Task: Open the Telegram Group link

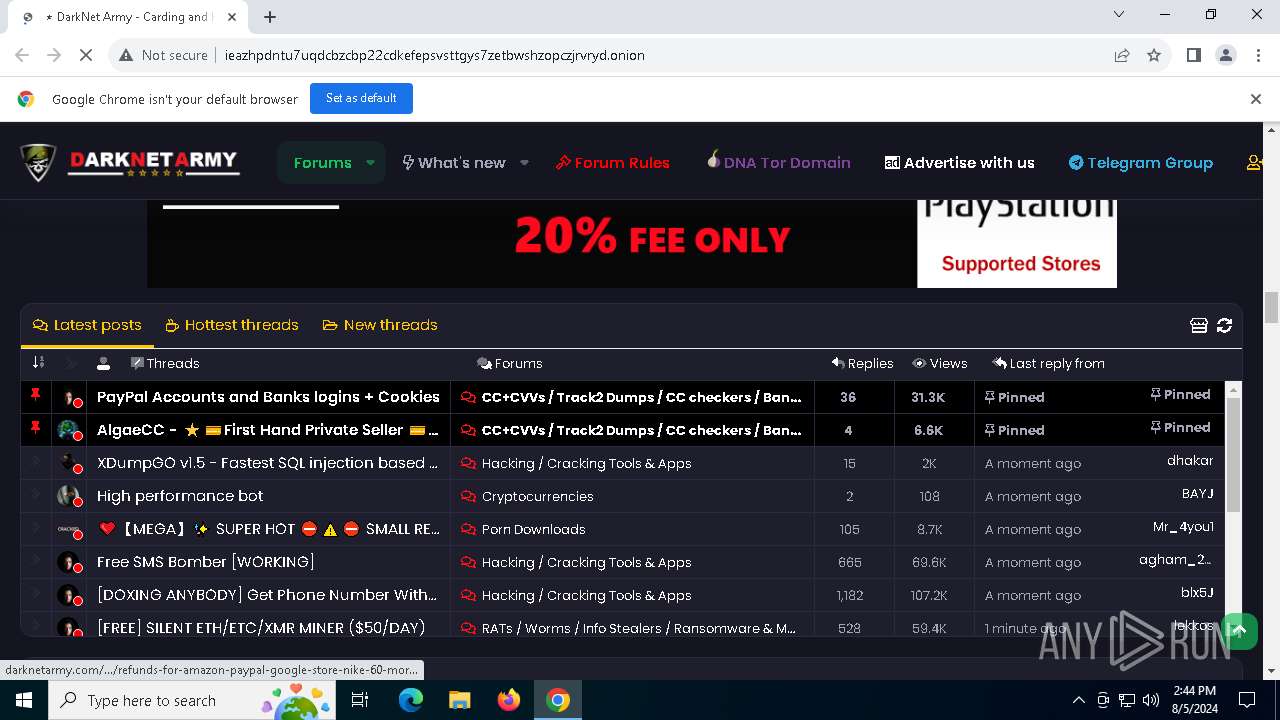Action: coord(1140,162)
